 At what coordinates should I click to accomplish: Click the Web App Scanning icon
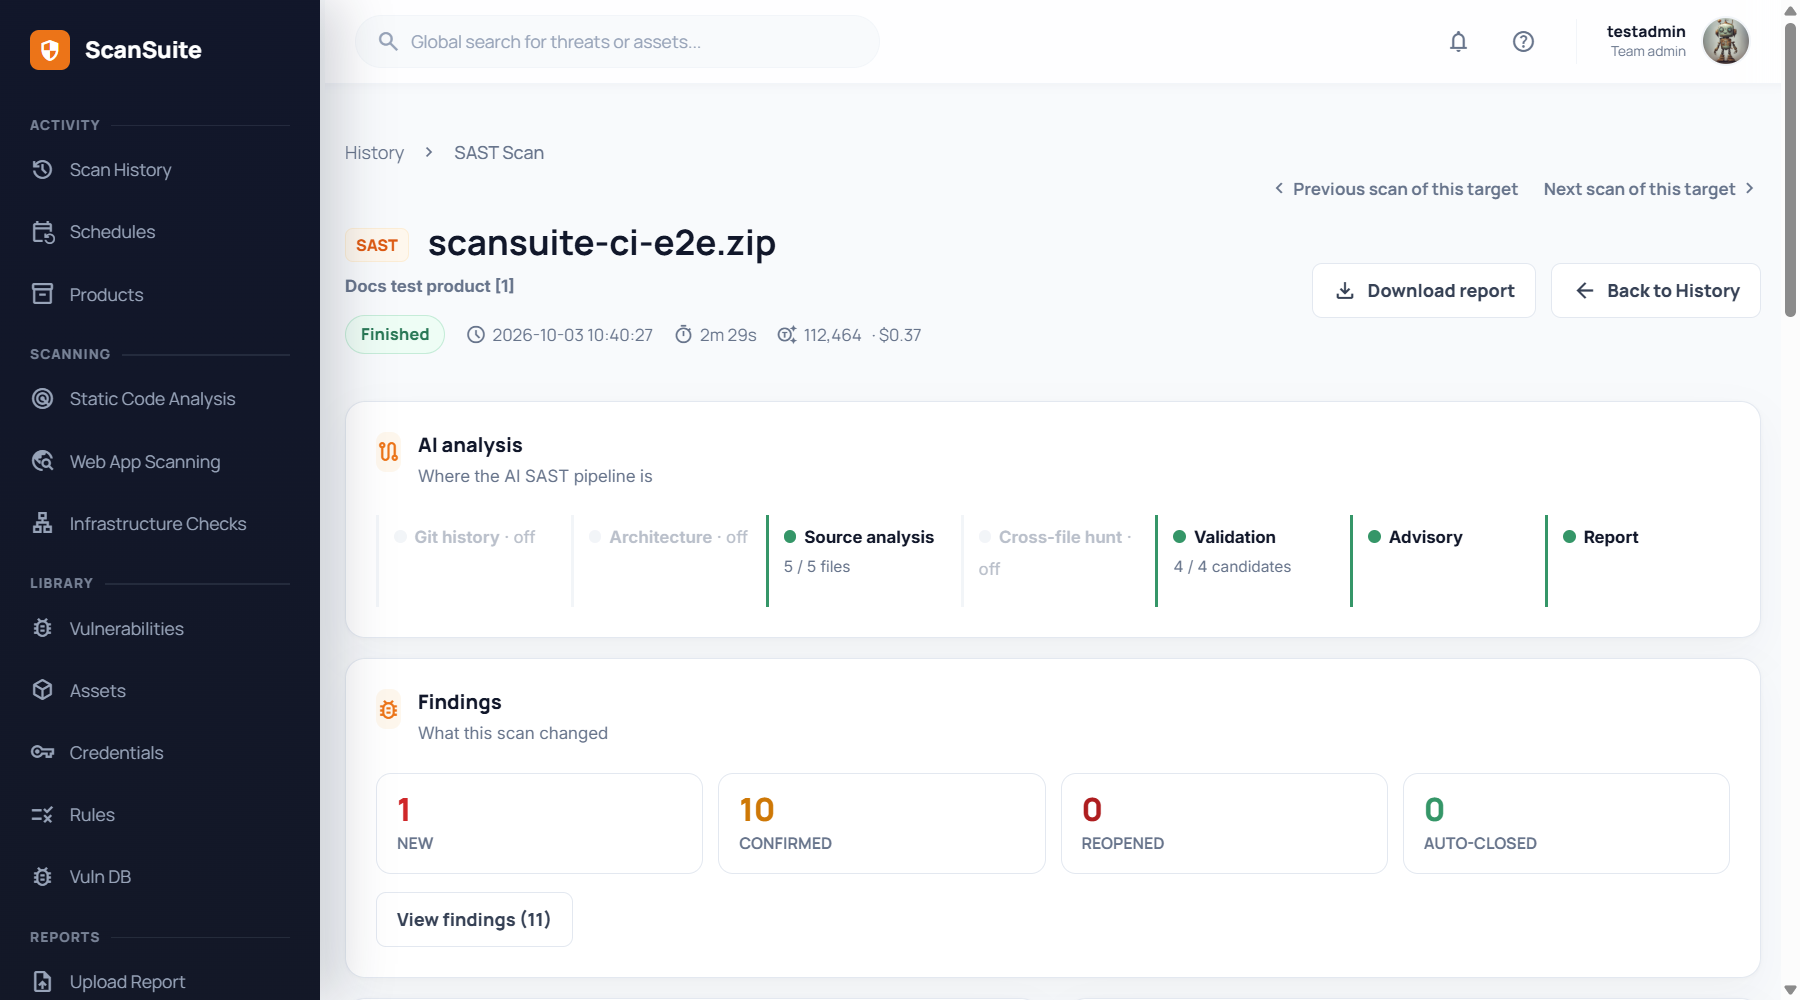pyautogui.click(x=42, y=461)
